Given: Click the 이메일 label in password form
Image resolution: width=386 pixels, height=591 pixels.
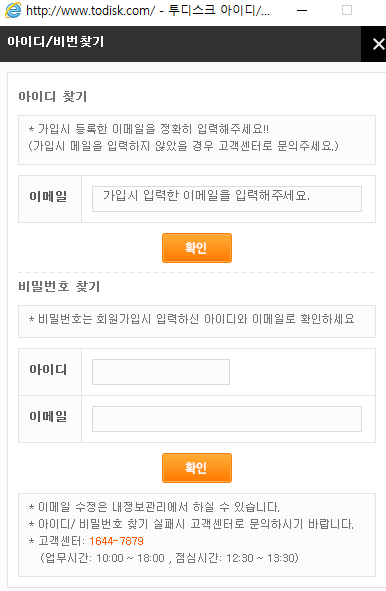Looking at the screenshot, I should [x=48, y=416].
